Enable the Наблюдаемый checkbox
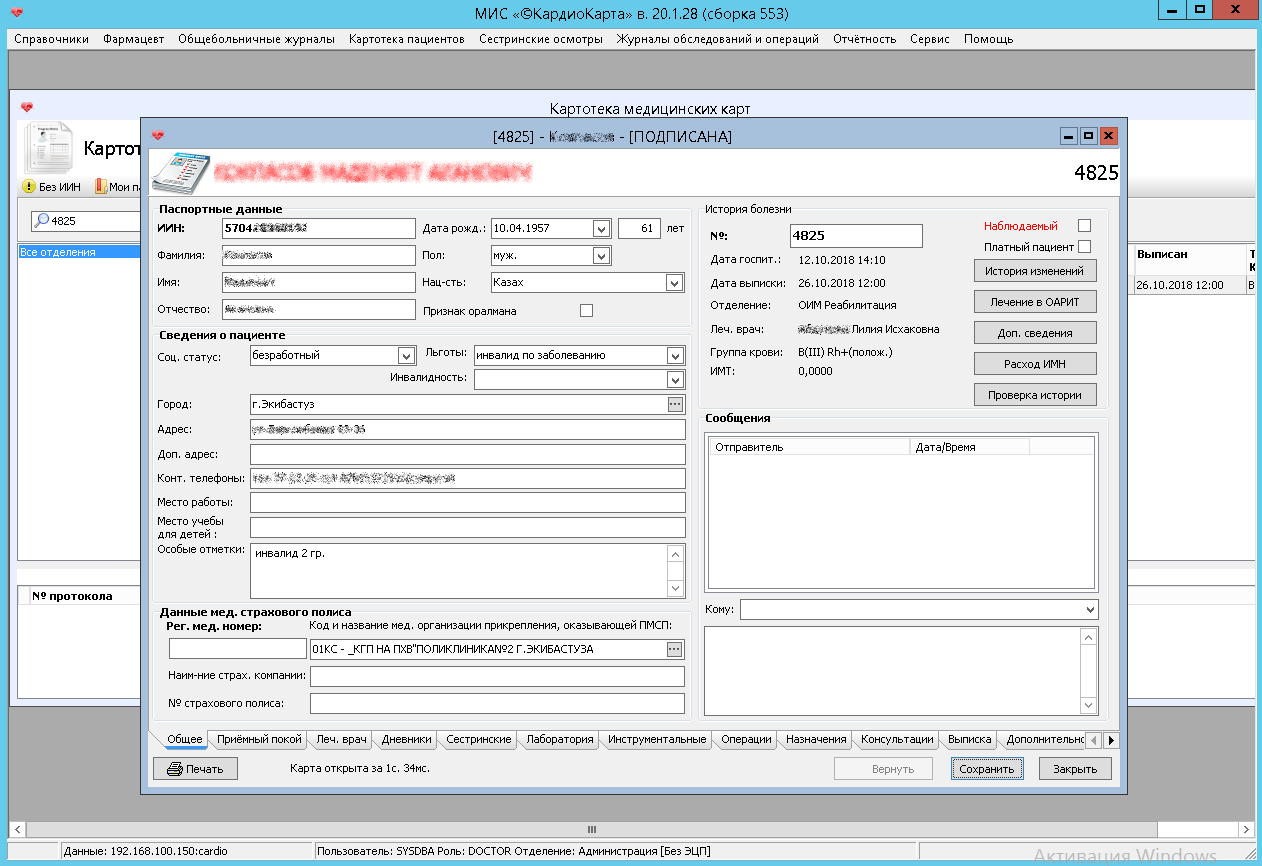1262x866 pixels. pyautogui.click(x=1084, y=226)
